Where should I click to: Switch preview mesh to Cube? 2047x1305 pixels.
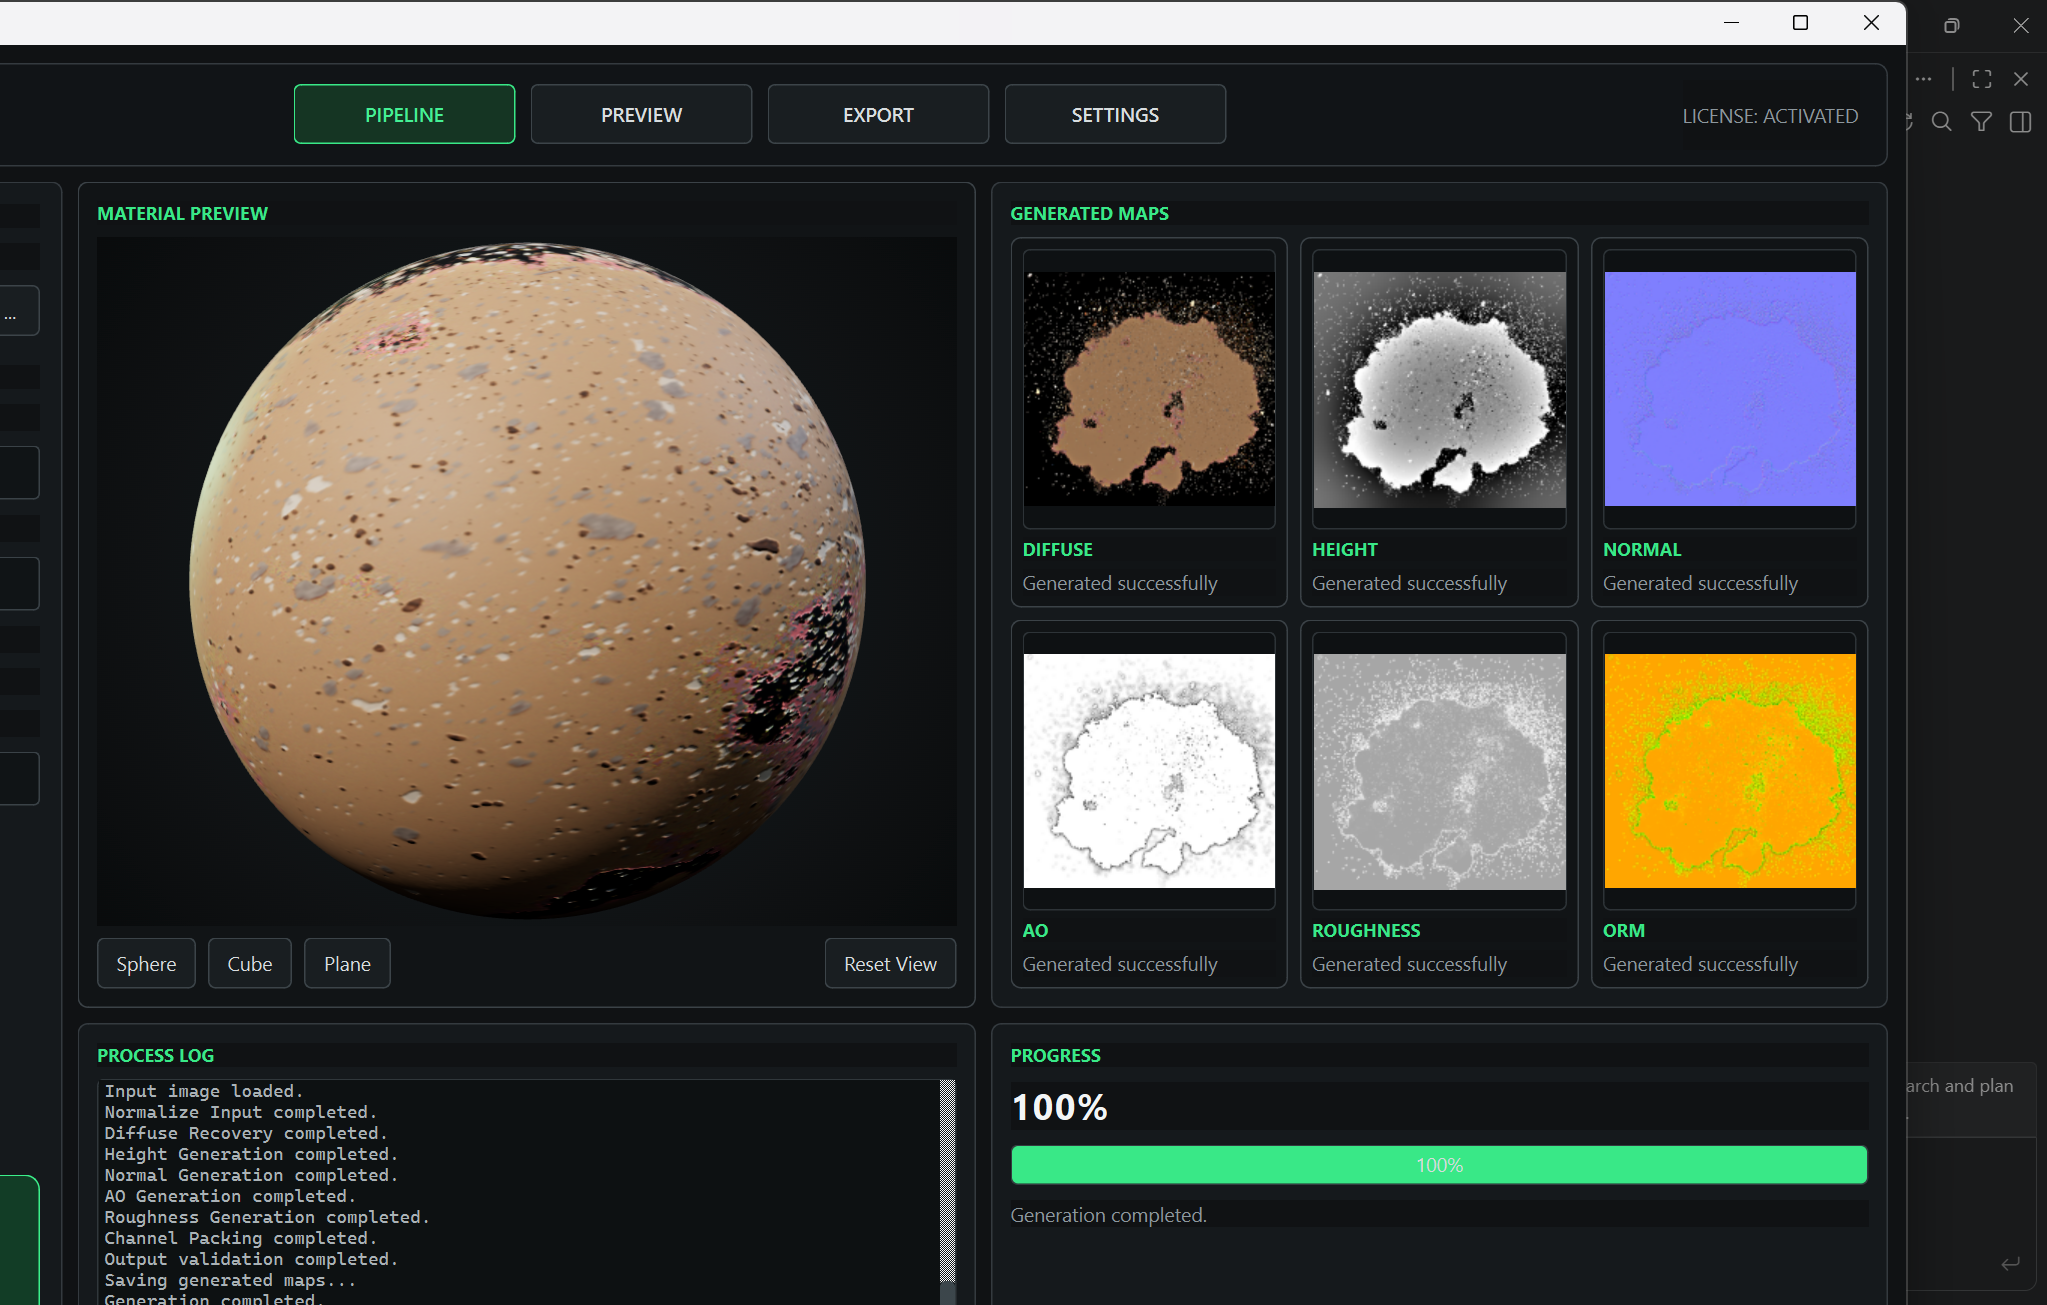250,963
